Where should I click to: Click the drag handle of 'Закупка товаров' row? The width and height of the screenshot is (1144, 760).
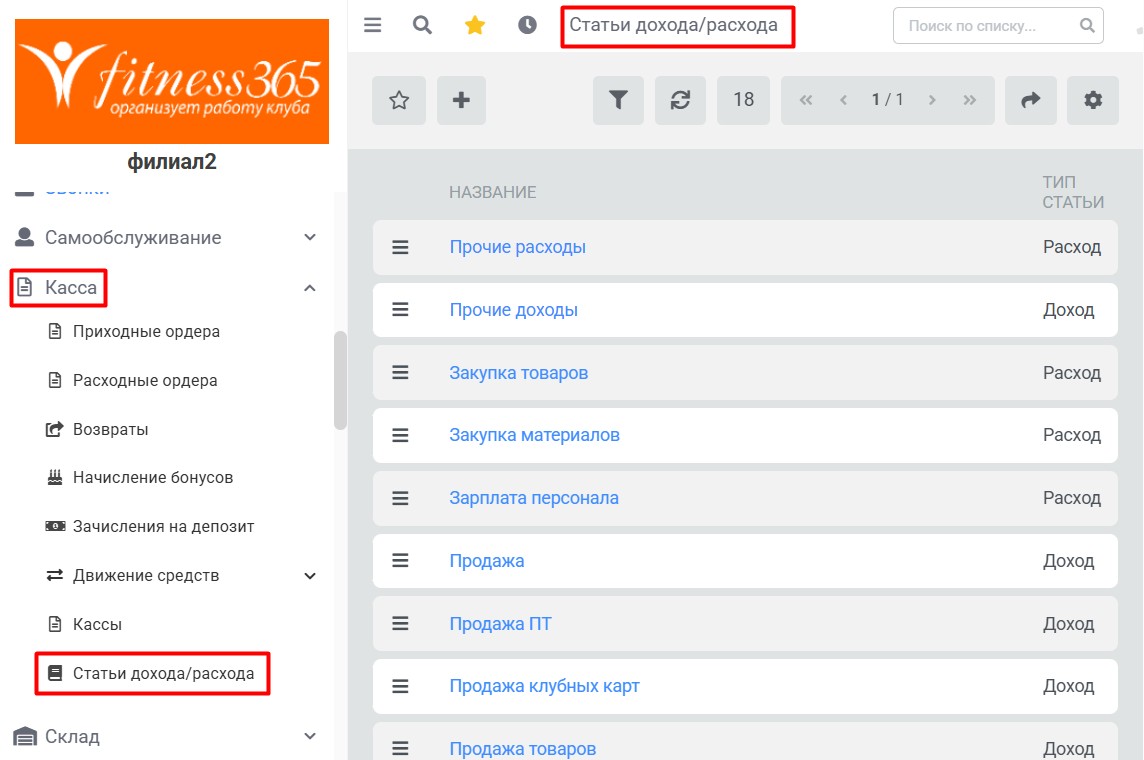point(401,373)
